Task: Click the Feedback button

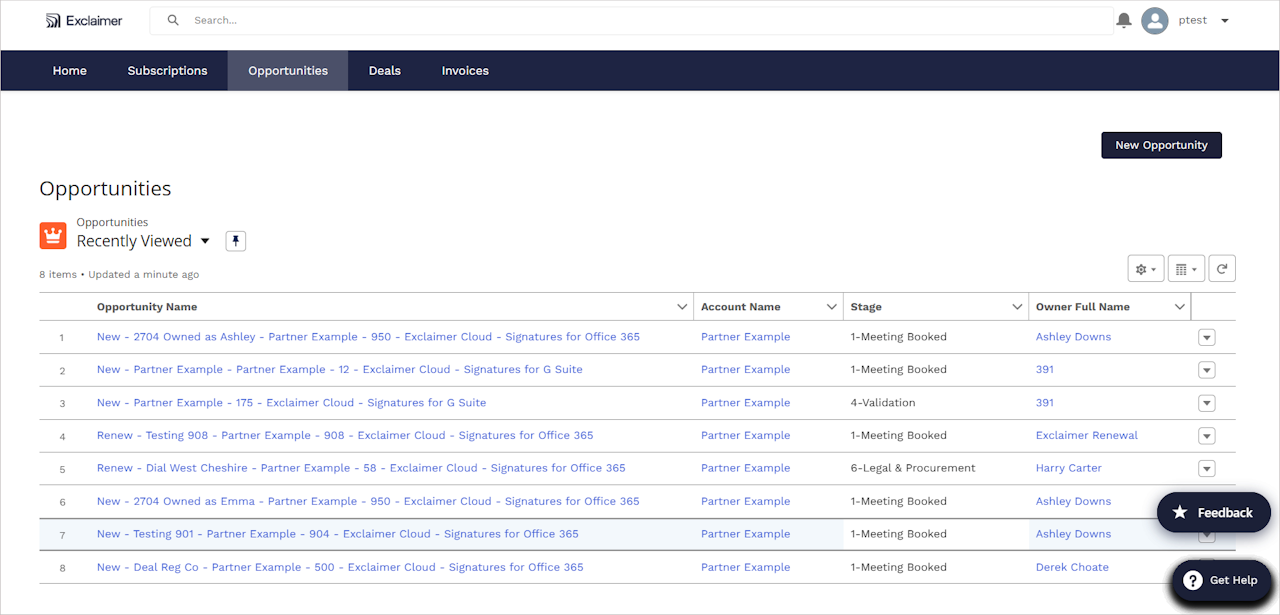Action: [1214, 512]
